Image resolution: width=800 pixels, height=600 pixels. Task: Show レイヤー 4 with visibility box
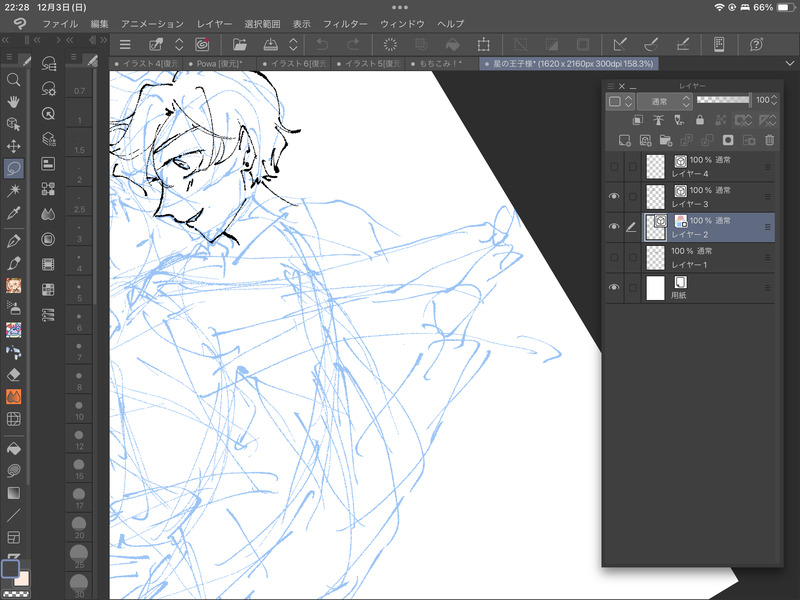pyautogui.click(x=614, y=167)
